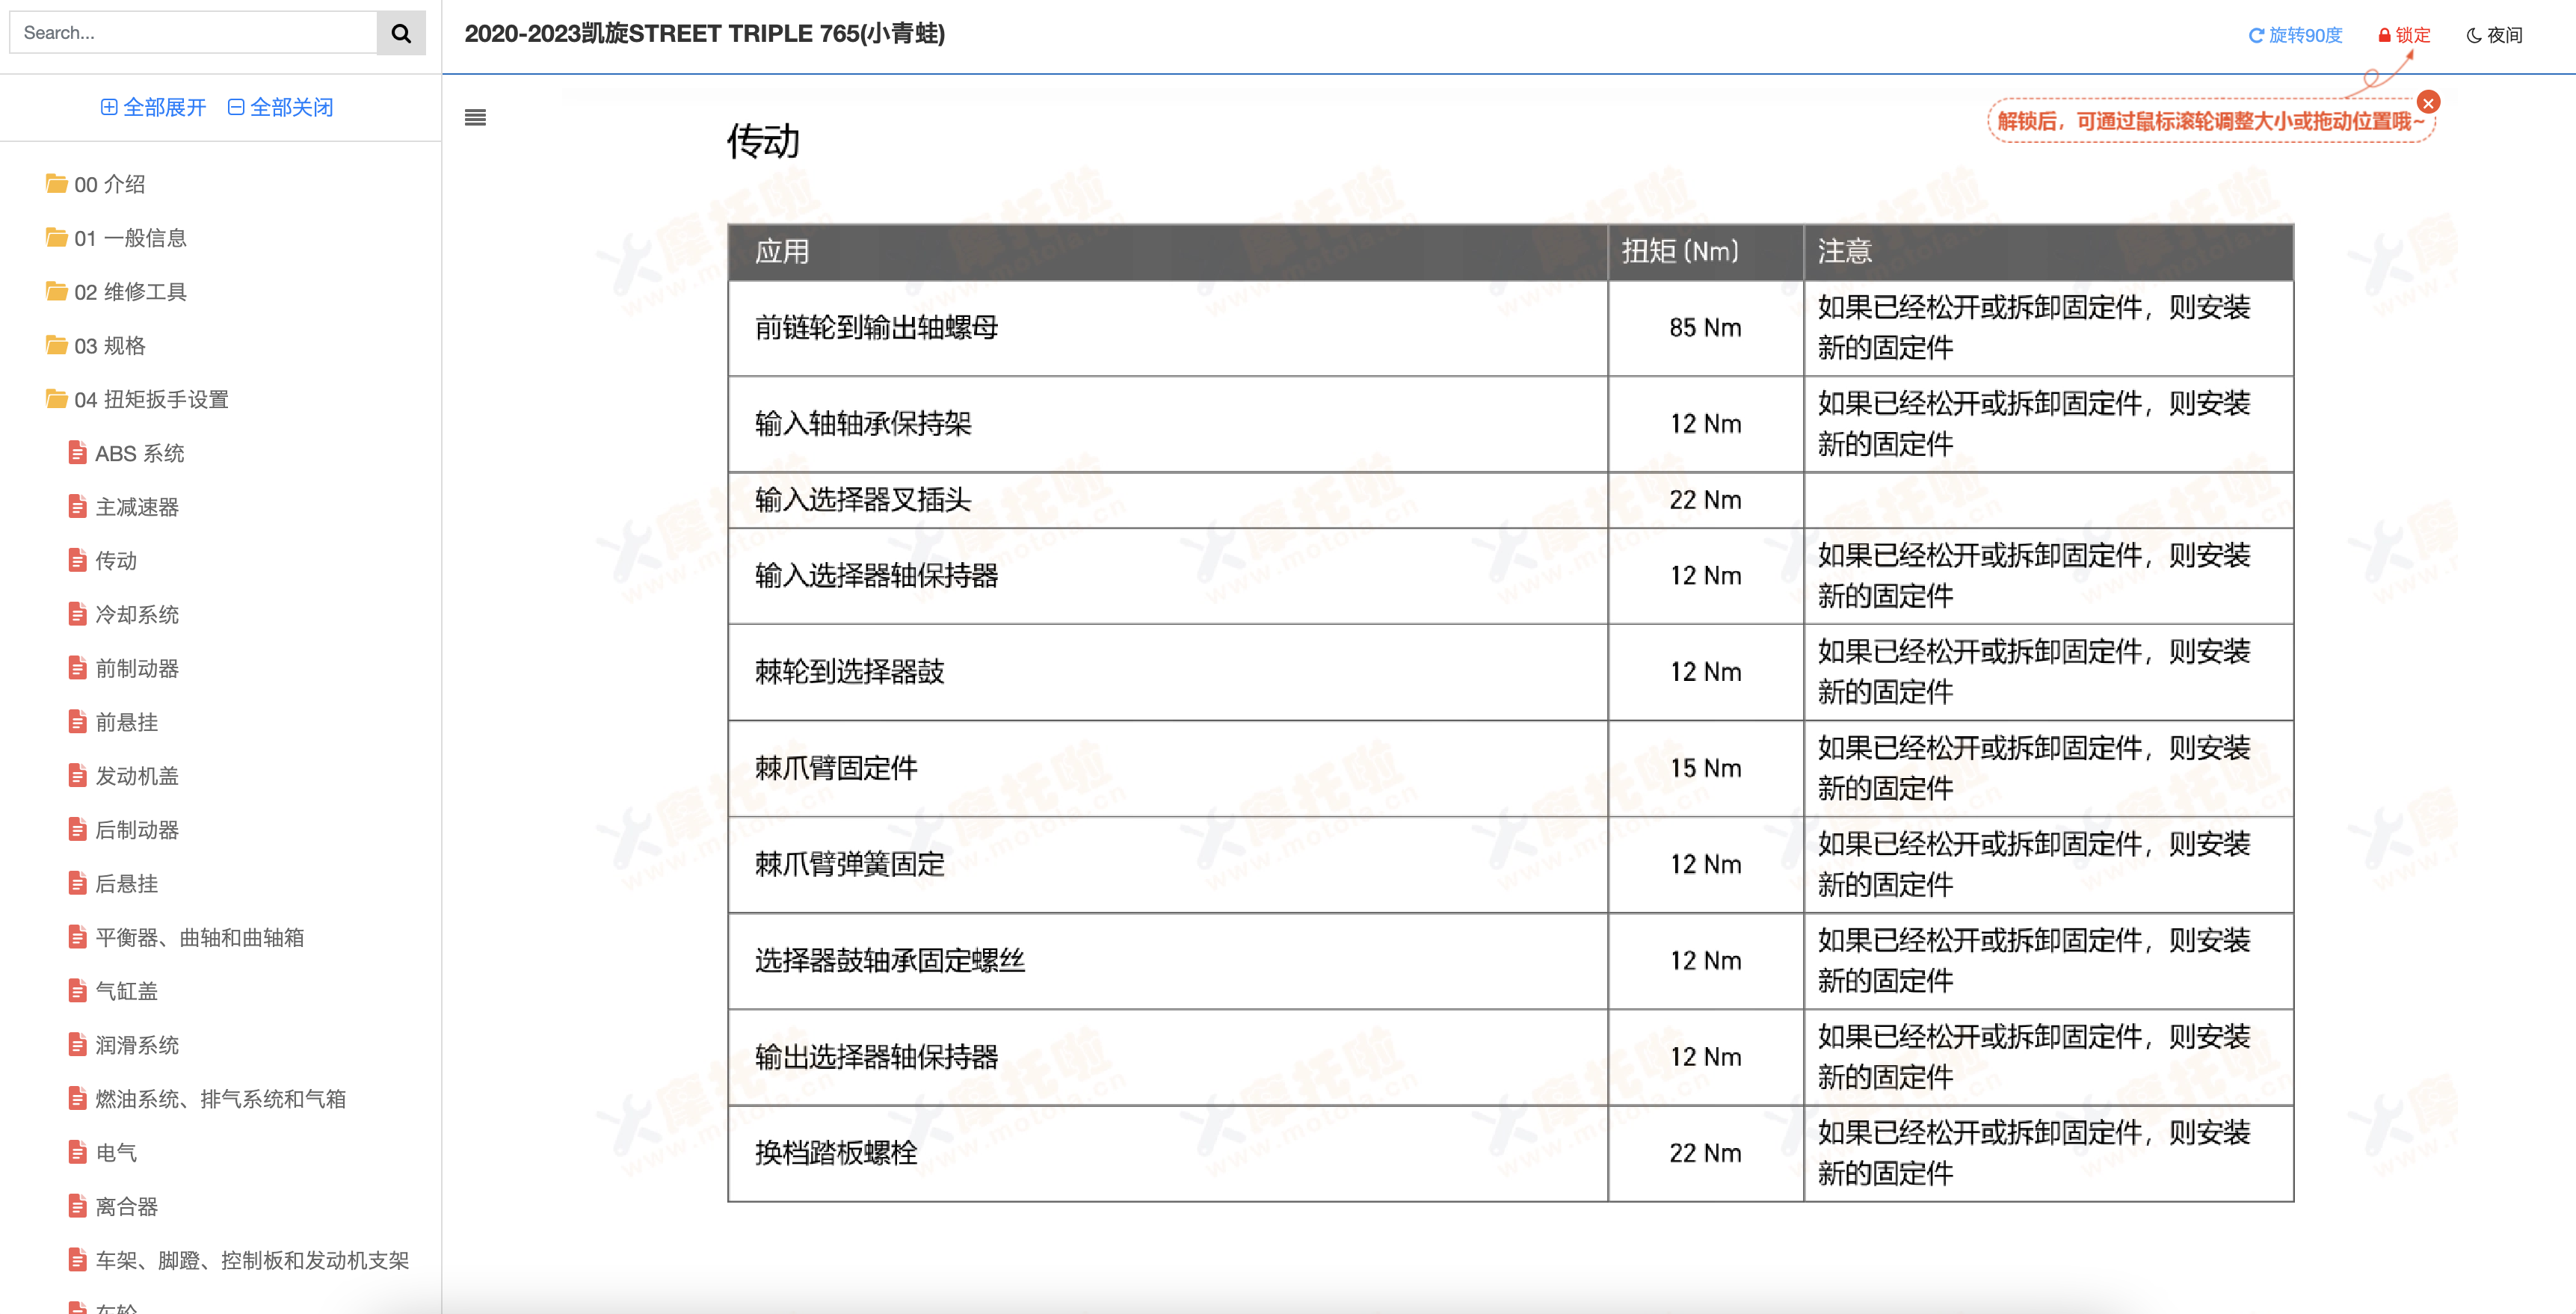2576x1314 pixels.
Task: Click the search magnifier button
Action: 401,33
